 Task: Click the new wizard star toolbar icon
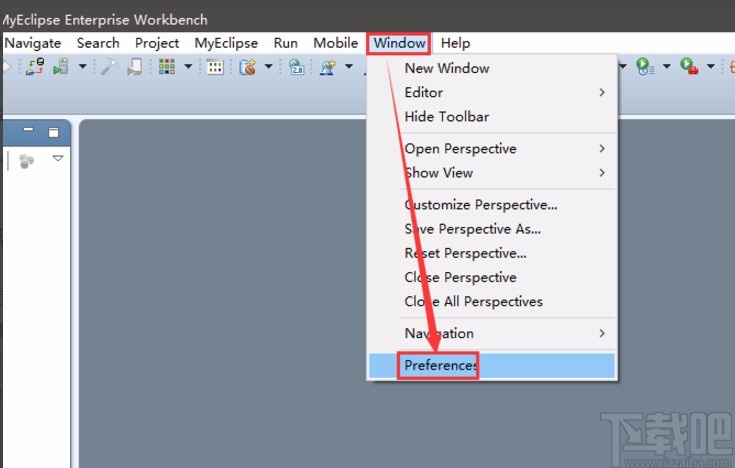pyautogui.click(x=328, y=67)
